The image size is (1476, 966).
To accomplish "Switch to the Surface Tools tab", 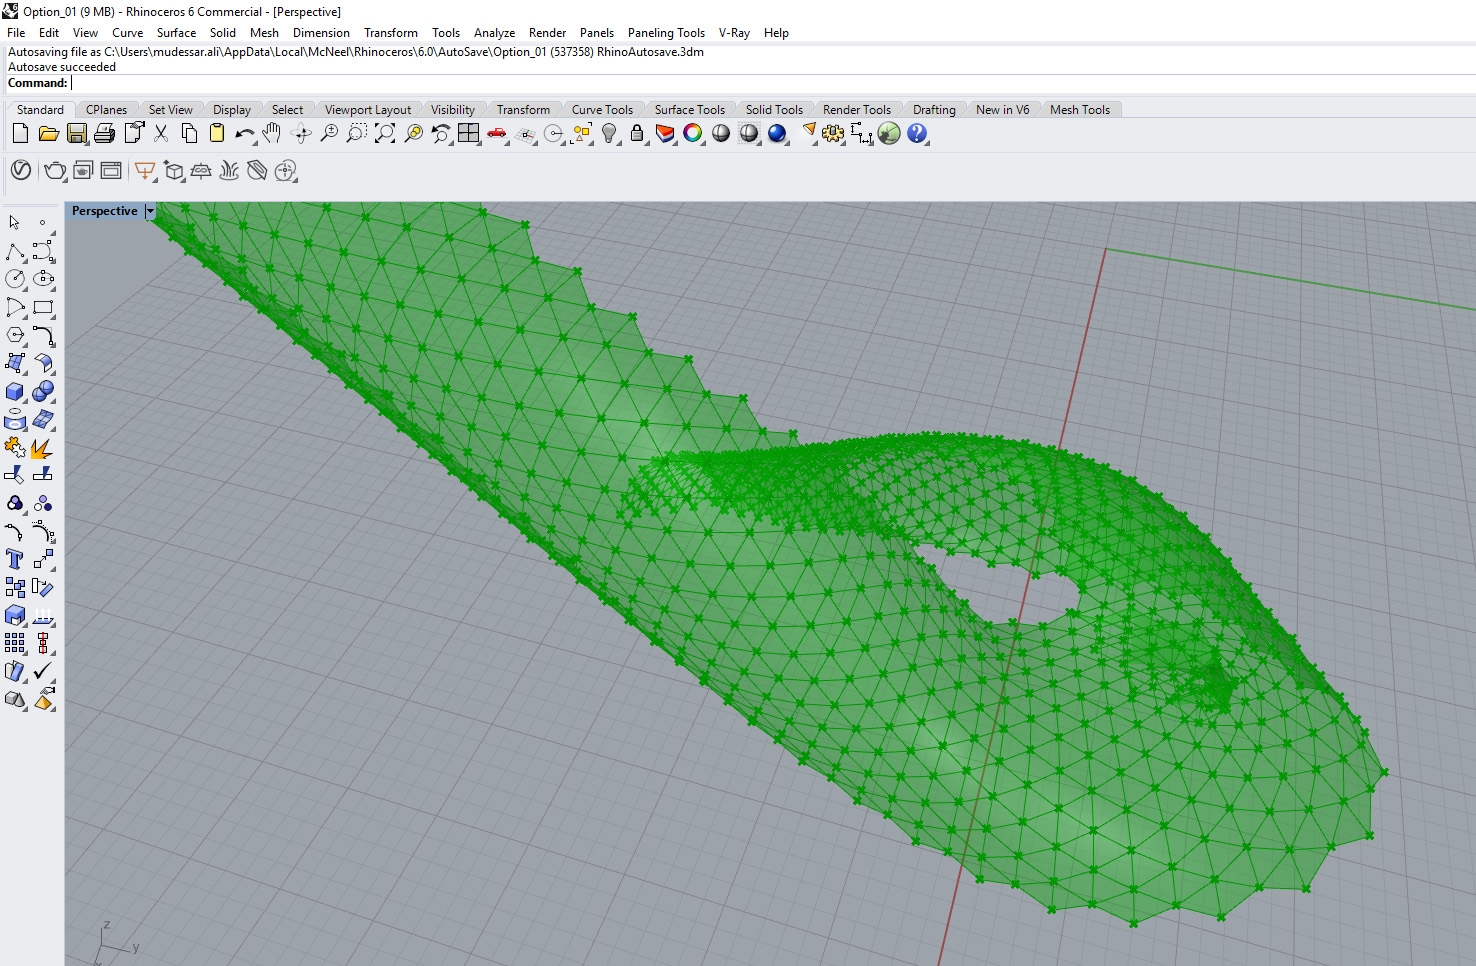I will [690, 110].
